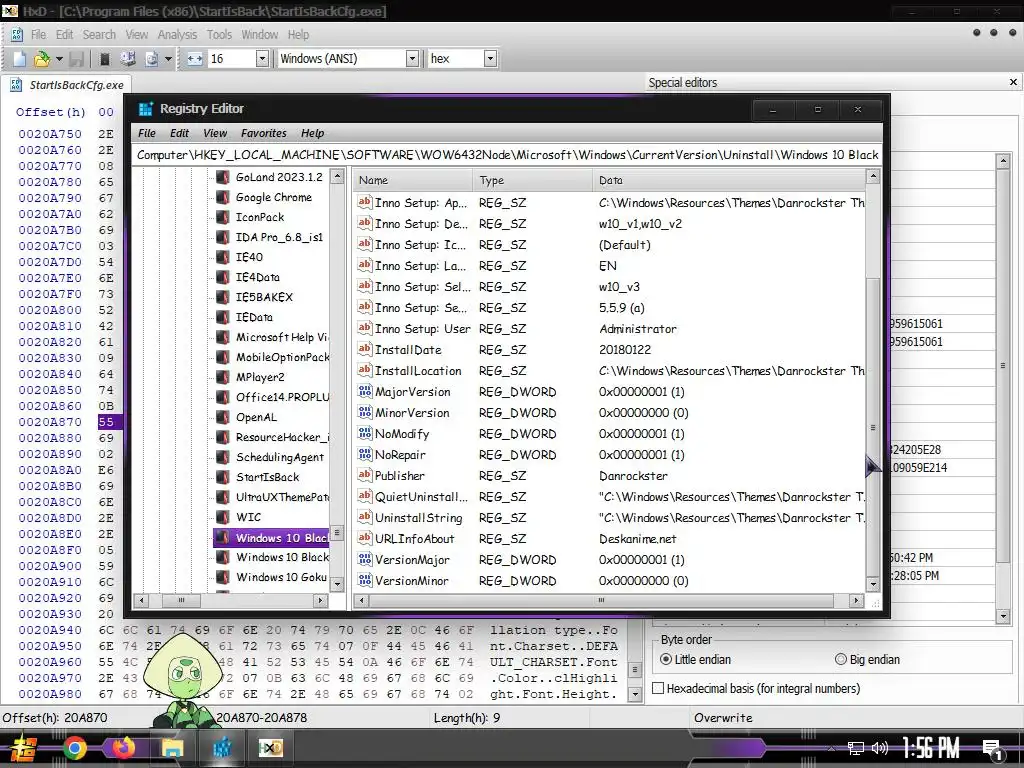This screenshot has width=1024, height=768.
Task: Click the volume speaker tray icon
Action: pyautogui.click(x=880, y=748)
